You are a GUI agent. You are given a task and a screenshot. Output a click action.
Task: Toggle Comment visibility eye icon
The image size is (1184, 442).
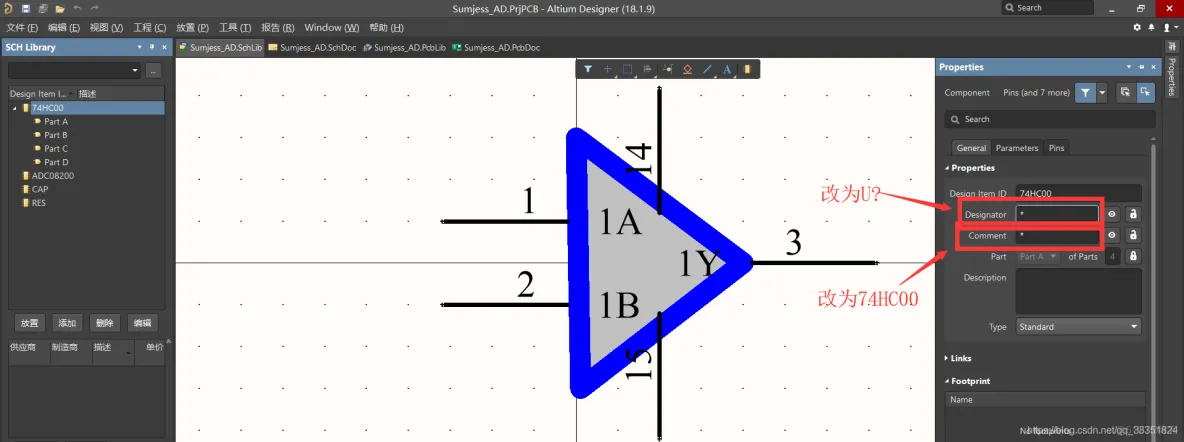tap(1112, 236)
